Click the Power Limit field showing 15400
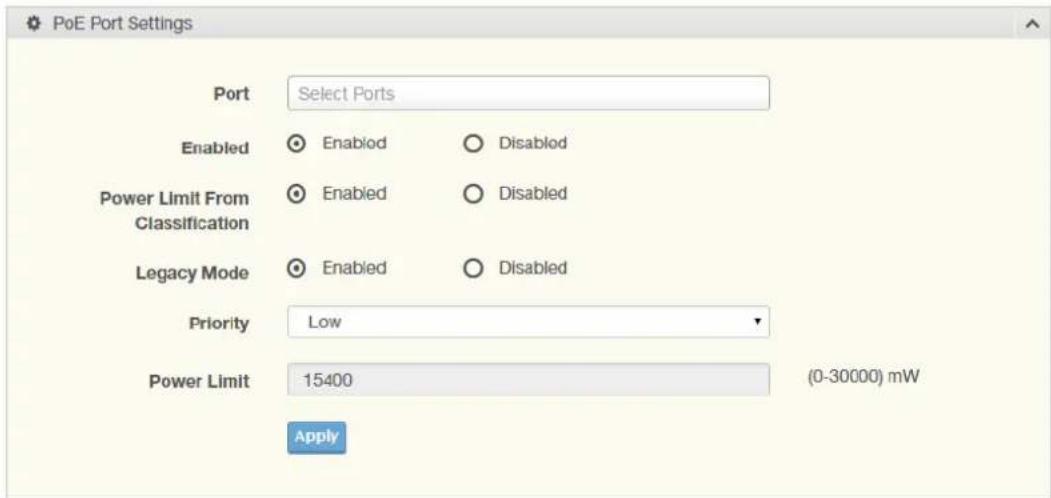Viewport: 1051px width, 498px height. coord(528,380)
